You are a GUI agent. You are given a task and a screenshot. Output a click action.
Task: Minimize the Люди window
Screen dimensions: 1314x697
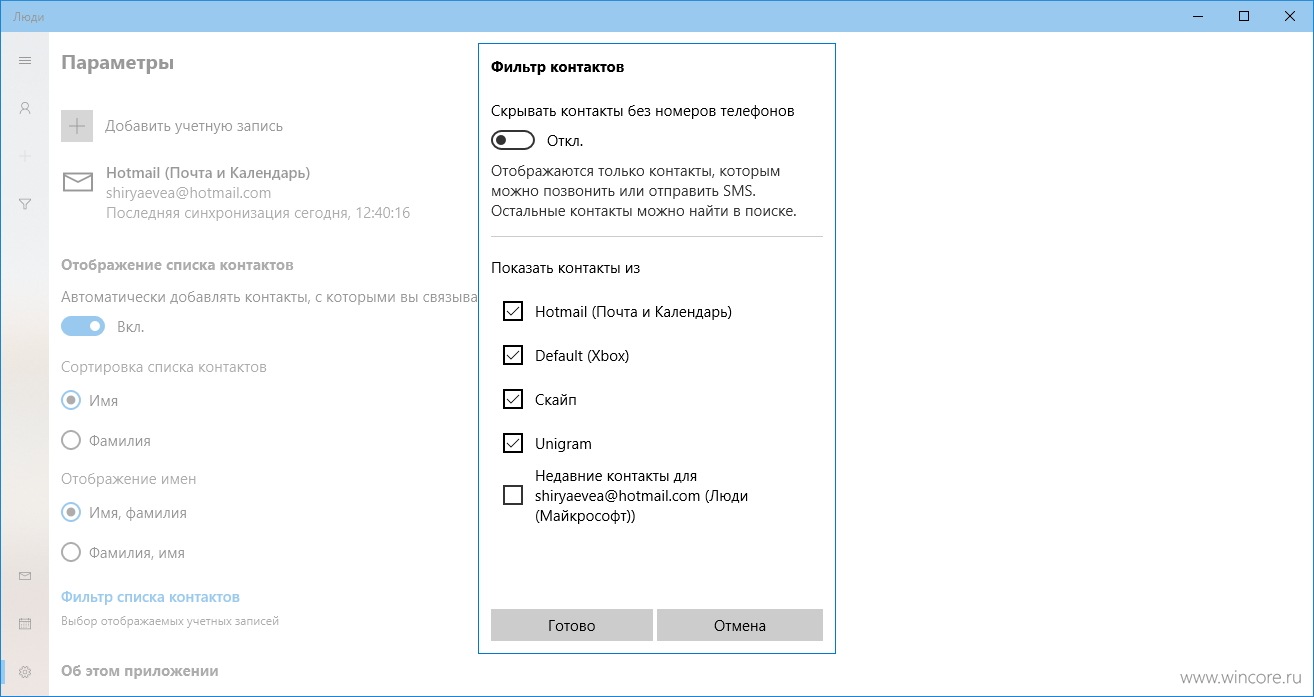[1199, 16]
